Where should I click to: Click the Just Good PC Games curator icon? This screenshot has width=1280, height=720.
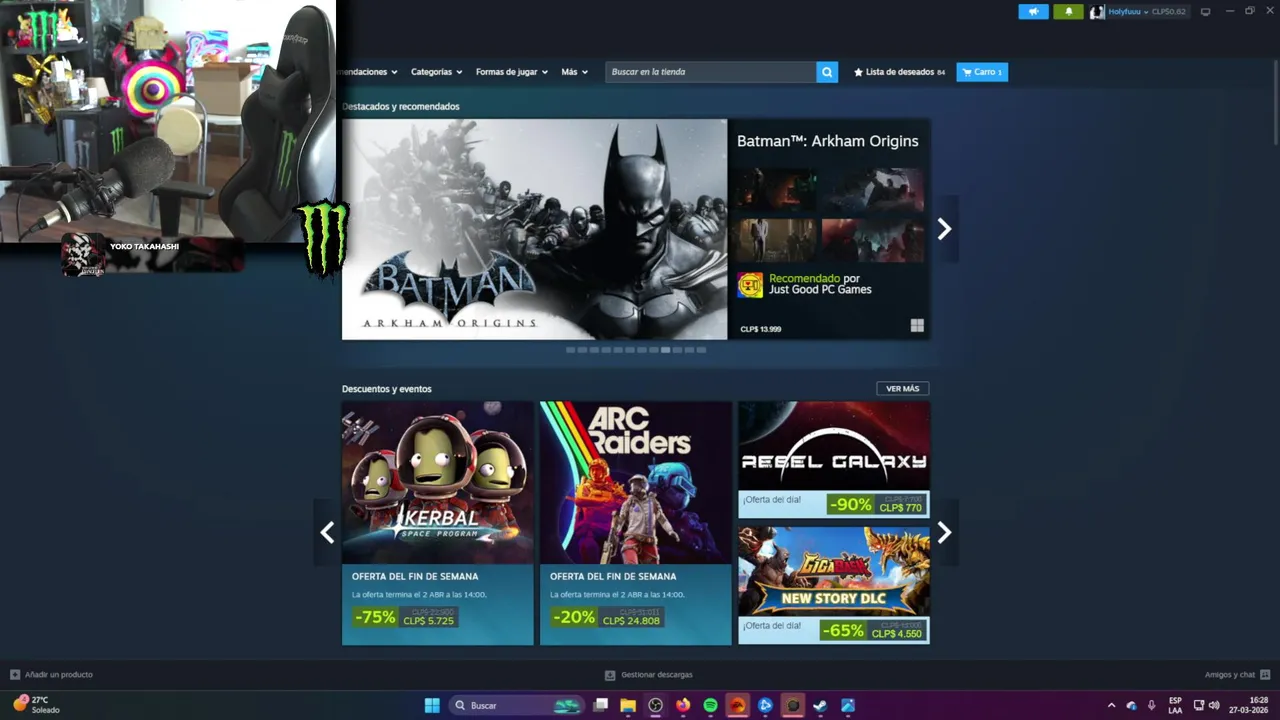[750, 285]
